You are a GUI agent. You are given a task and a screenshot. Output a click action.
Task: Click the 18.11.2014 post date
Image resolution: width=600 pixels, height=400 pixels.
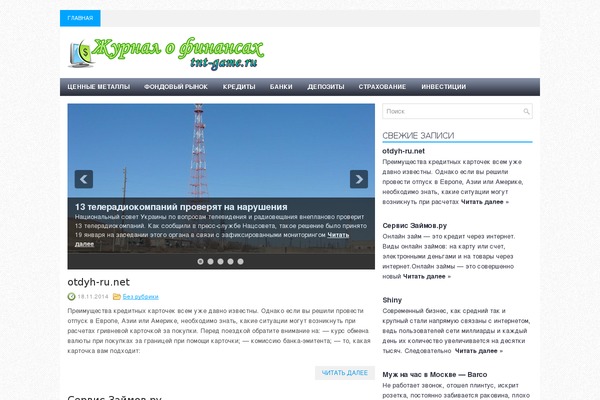pyautogui.click(x=93, y=297)
